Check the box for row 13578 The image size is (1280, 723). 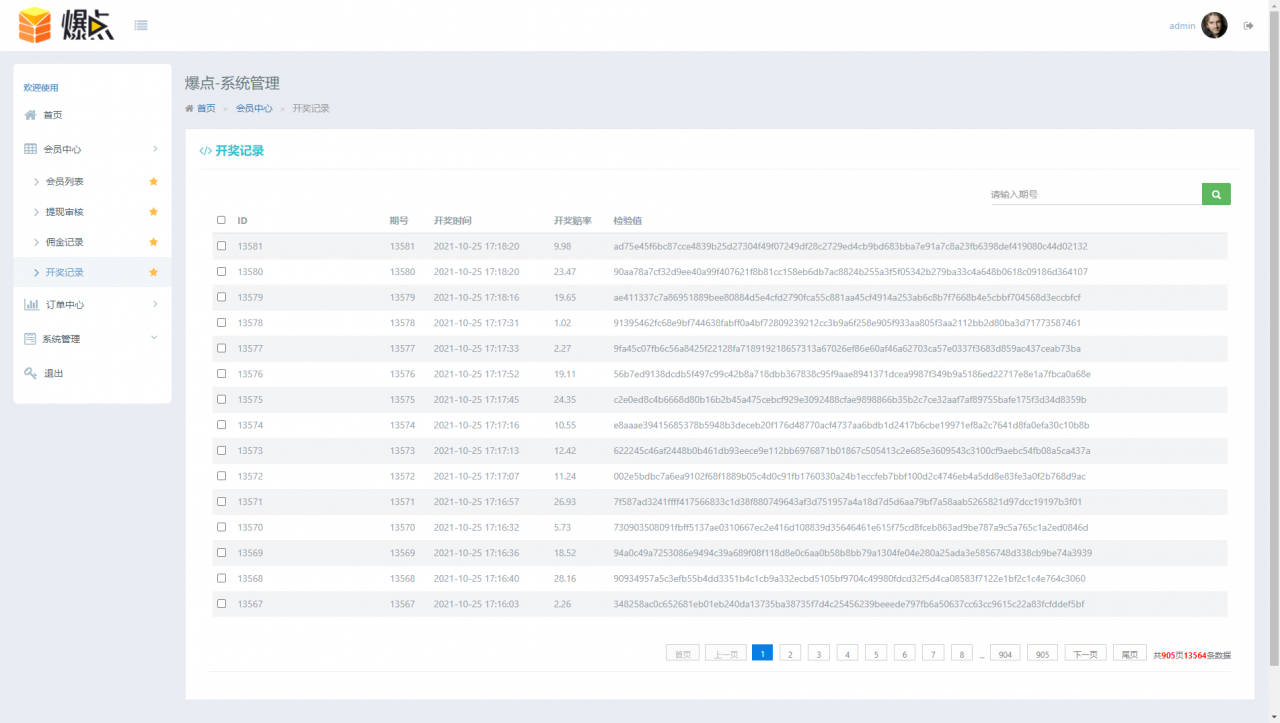(x=221, y=322)
